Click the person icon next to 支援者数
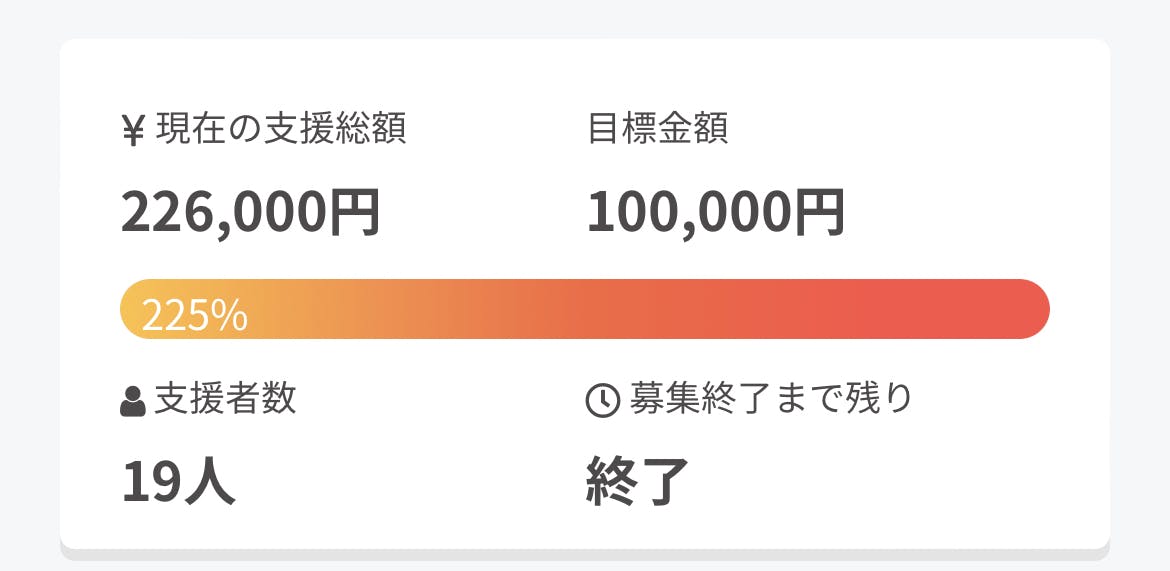The width and height of the screenshot is (1170, 571). coord(133,401)
